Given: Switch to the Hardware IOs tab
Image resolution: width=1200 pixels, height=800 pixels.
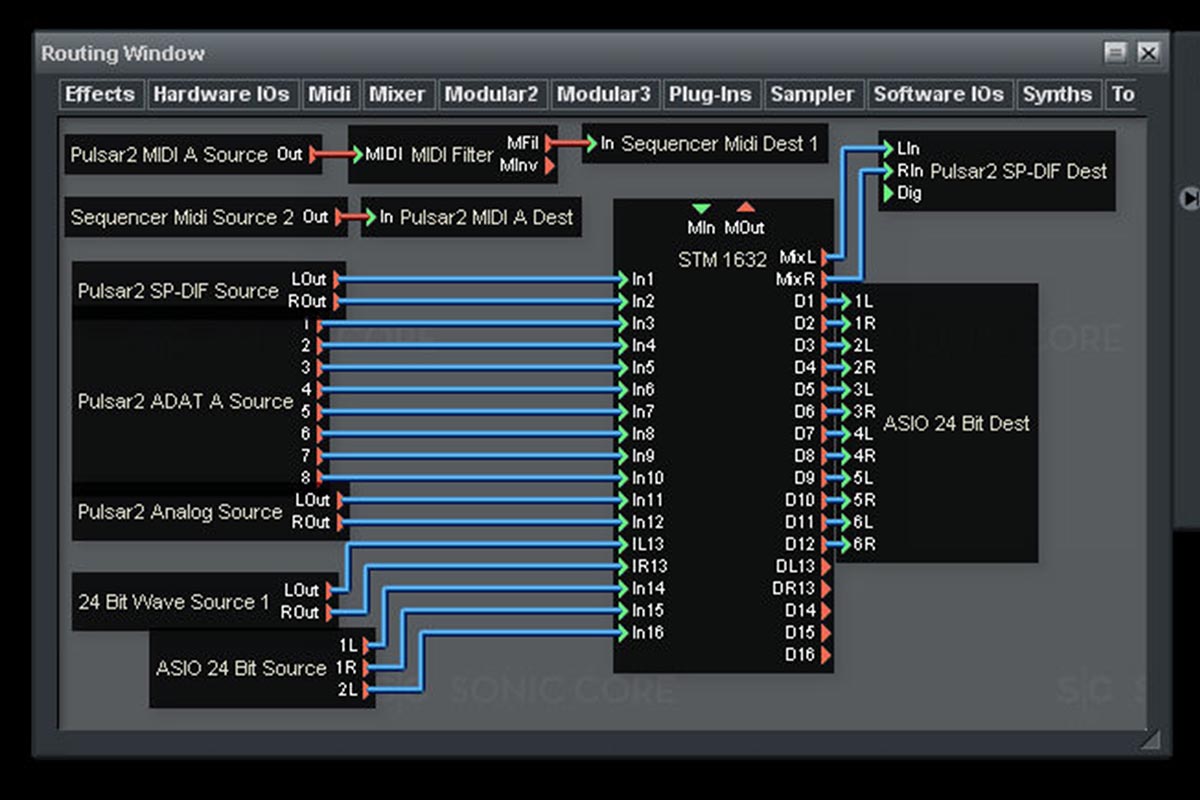Looking at the screenshot, I should (221, 94).
